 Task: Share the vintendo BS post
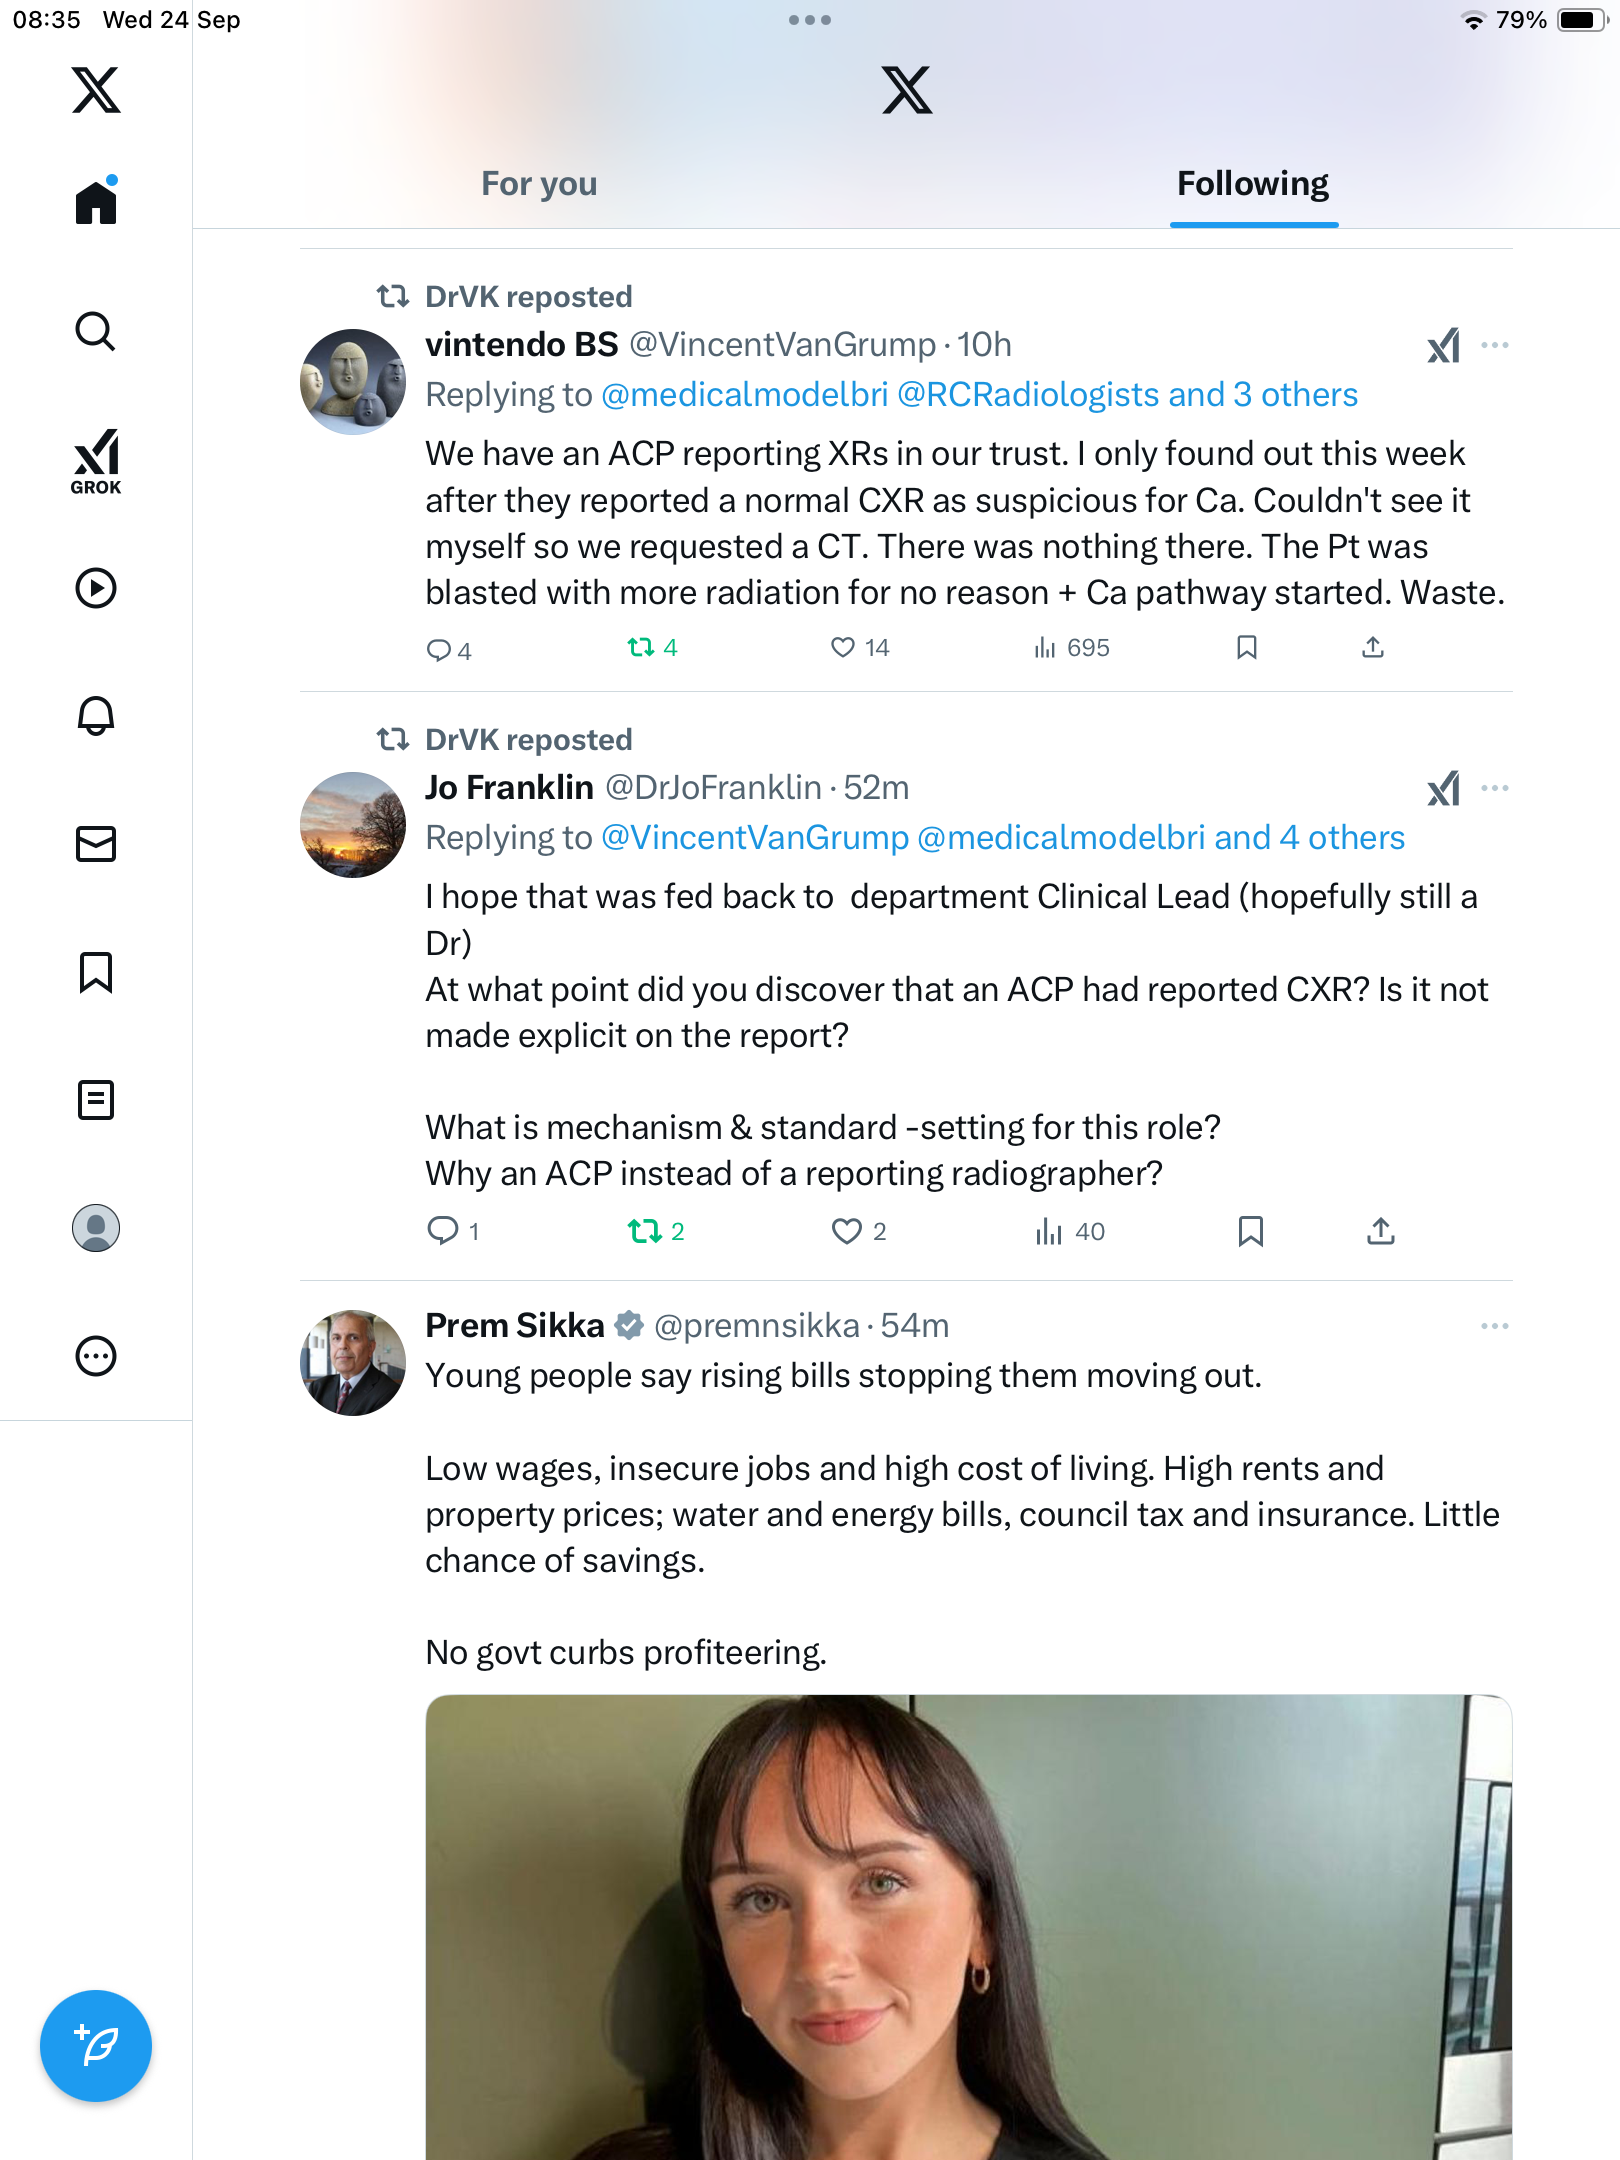[1373, 648]
